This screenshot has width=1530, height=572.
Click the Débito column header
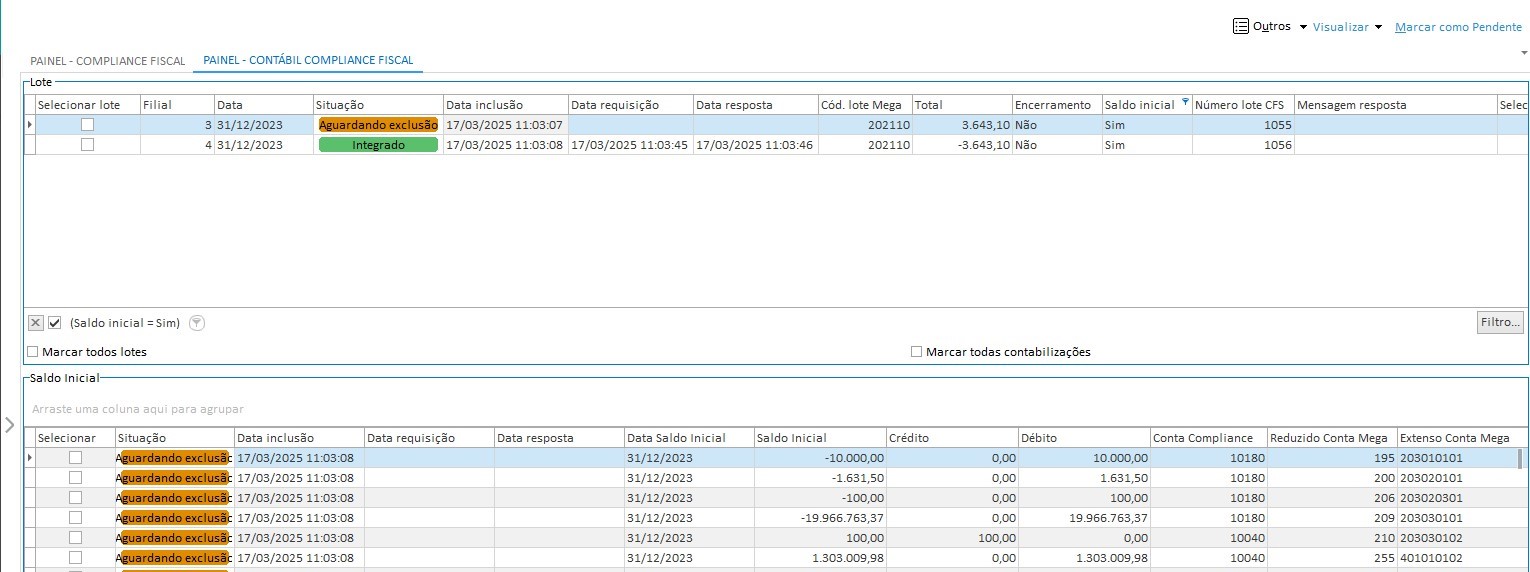(x=1084, y=438)
